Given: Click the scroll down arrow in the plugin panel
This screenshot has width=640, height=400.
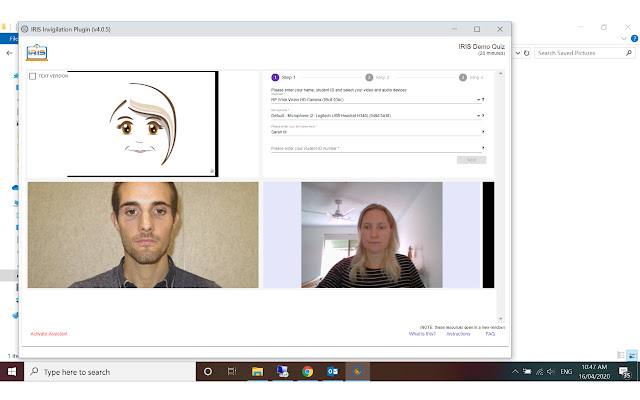Looking at the screenshot, I should 500,319.
